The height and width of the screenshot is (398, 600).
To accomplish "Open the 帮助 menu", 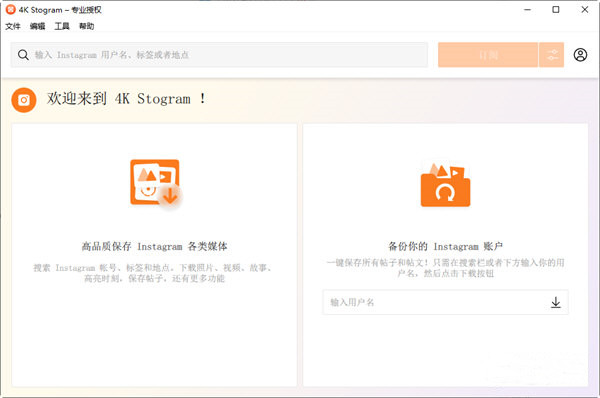I will point(86,26).
